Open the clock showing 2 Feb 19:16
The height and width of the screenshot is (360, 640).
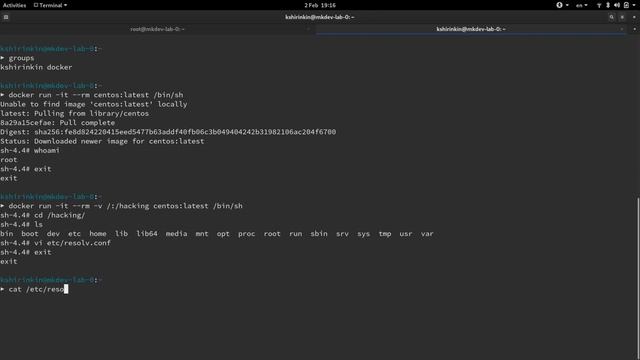click(320, 5)
